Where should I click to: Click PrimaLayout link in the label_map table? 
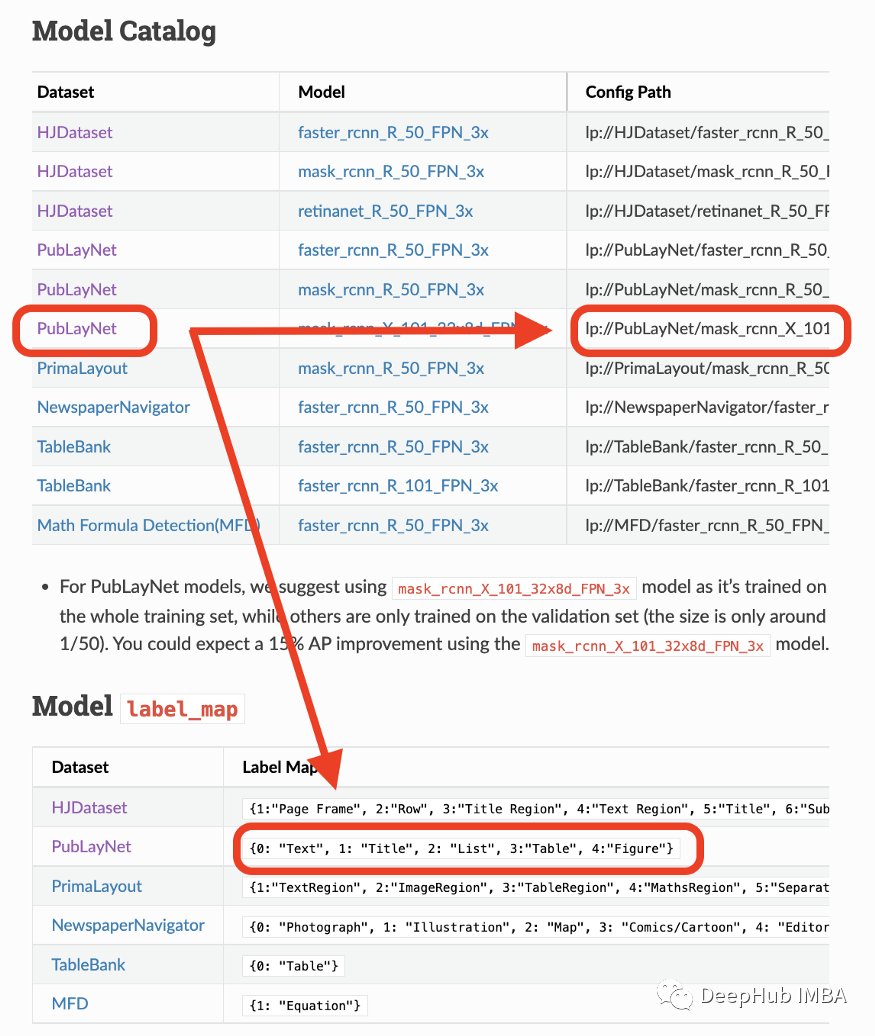pos(97,886)
